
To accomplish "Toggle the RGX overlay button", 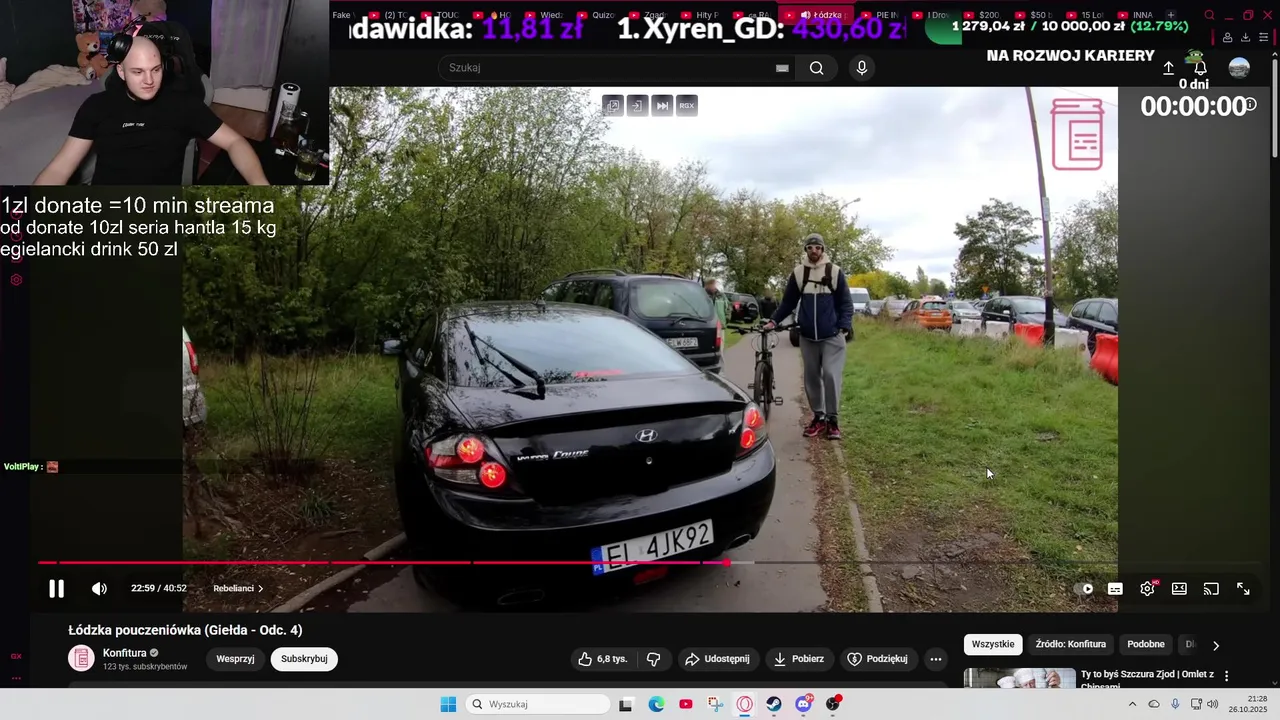I will point(687,105).
